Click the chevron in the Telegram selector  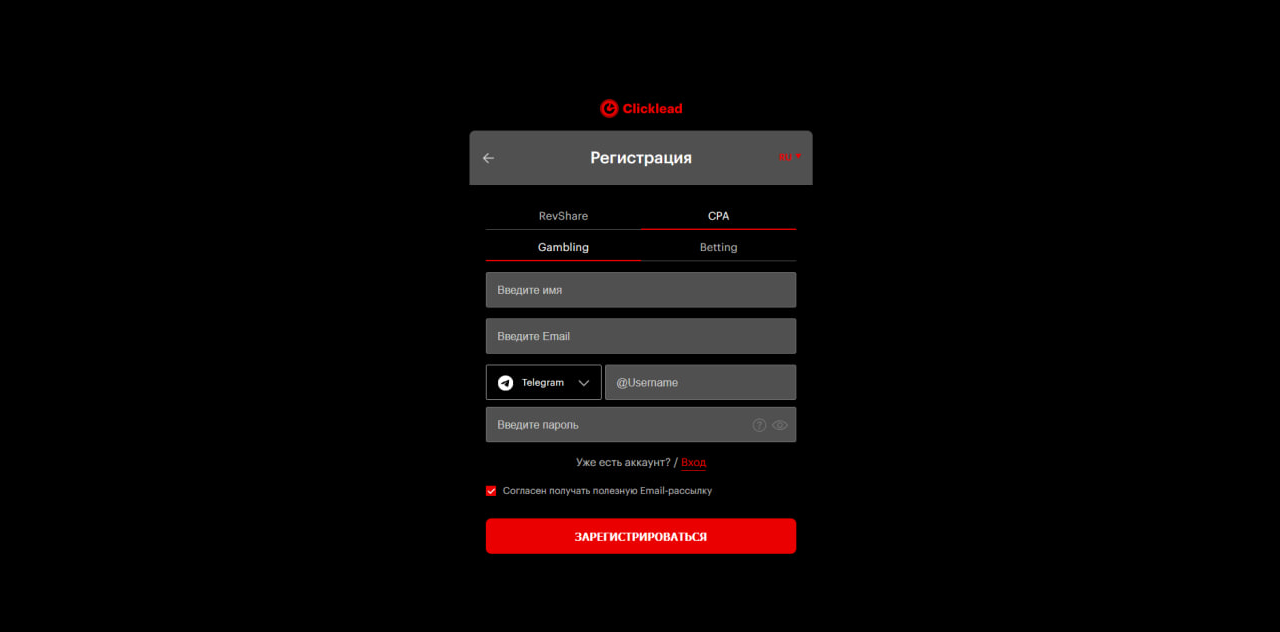(586, 382)
